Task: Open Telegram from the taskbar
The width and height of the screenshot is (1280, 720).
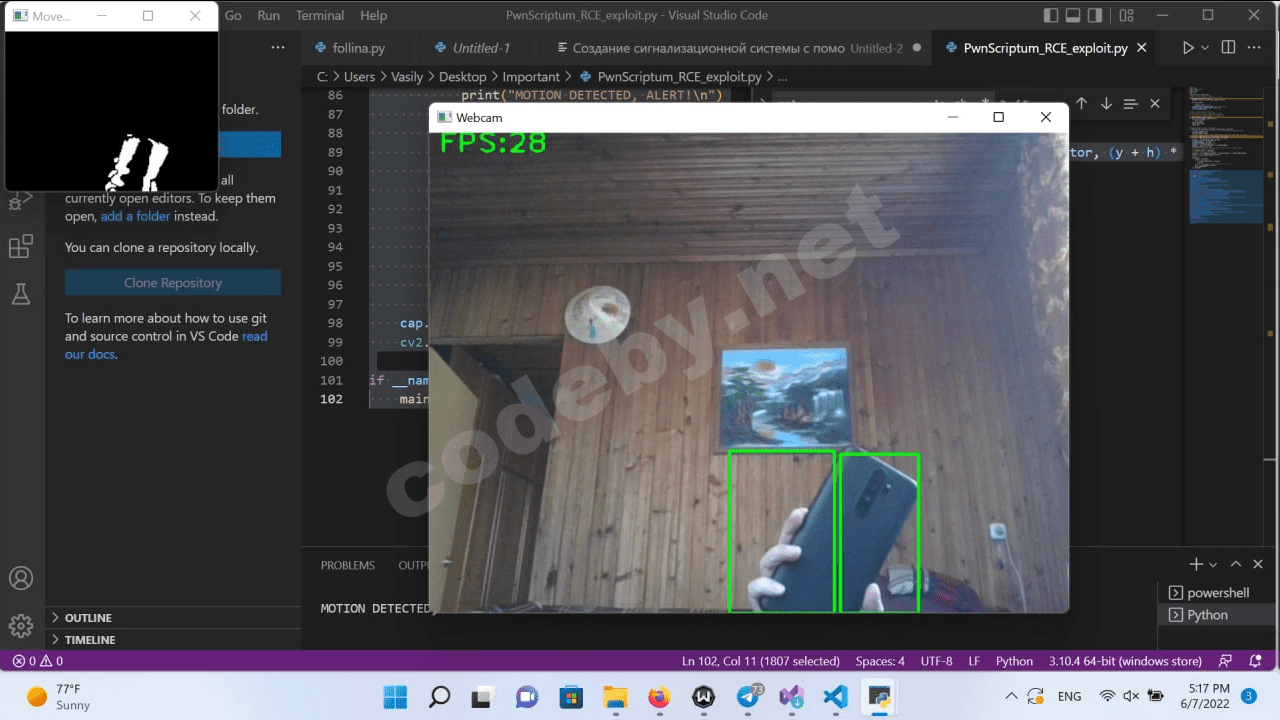Action: click(747, 697)
